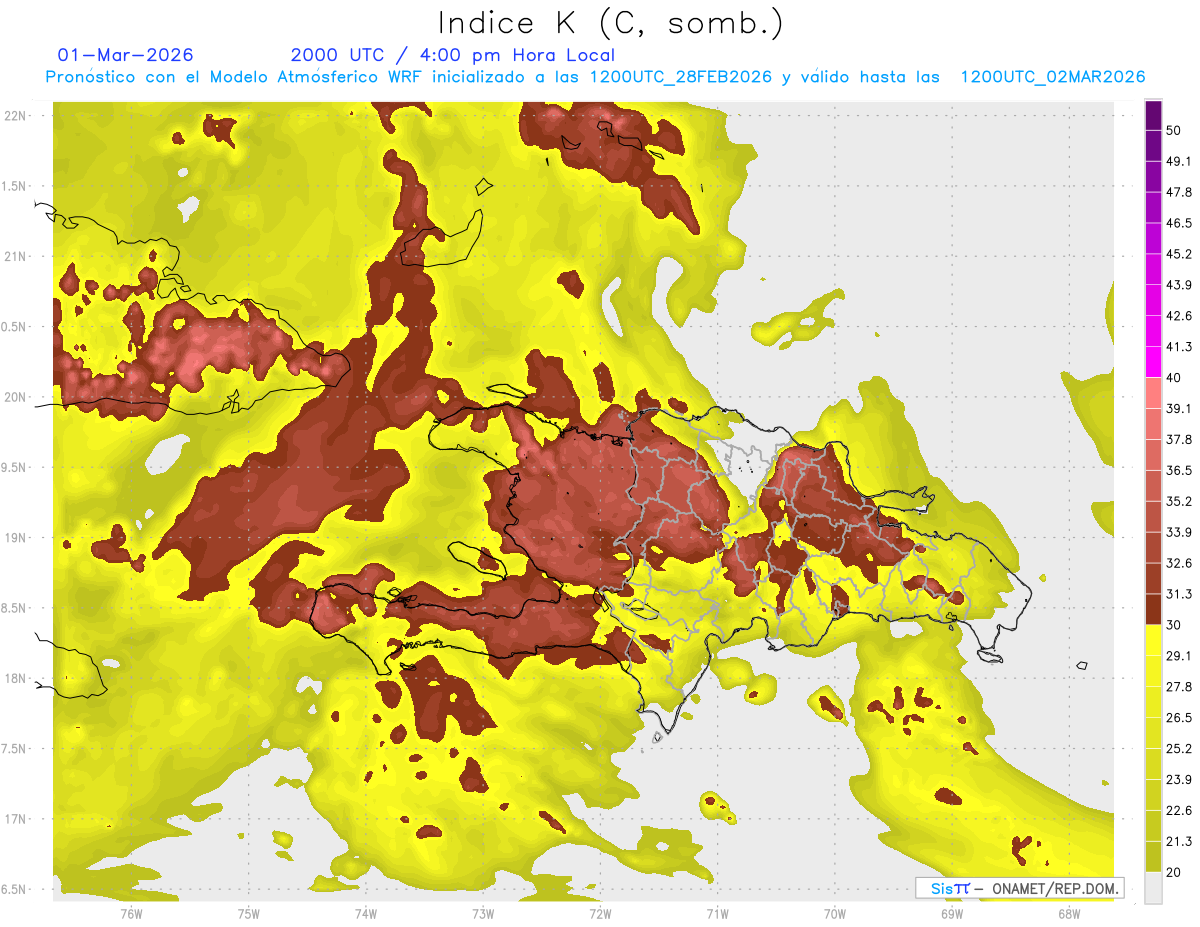Click the colorbar value label 40
Image resolution: width=1200 pixels, height=927 pixels.
point(1173,377)
